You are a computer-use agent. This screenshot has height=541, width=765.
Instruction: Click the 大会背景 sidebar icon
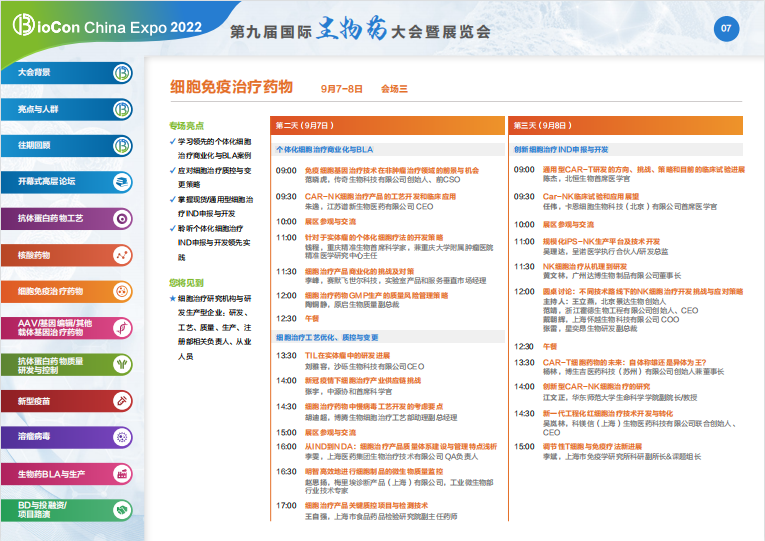[x=122, y=73]
